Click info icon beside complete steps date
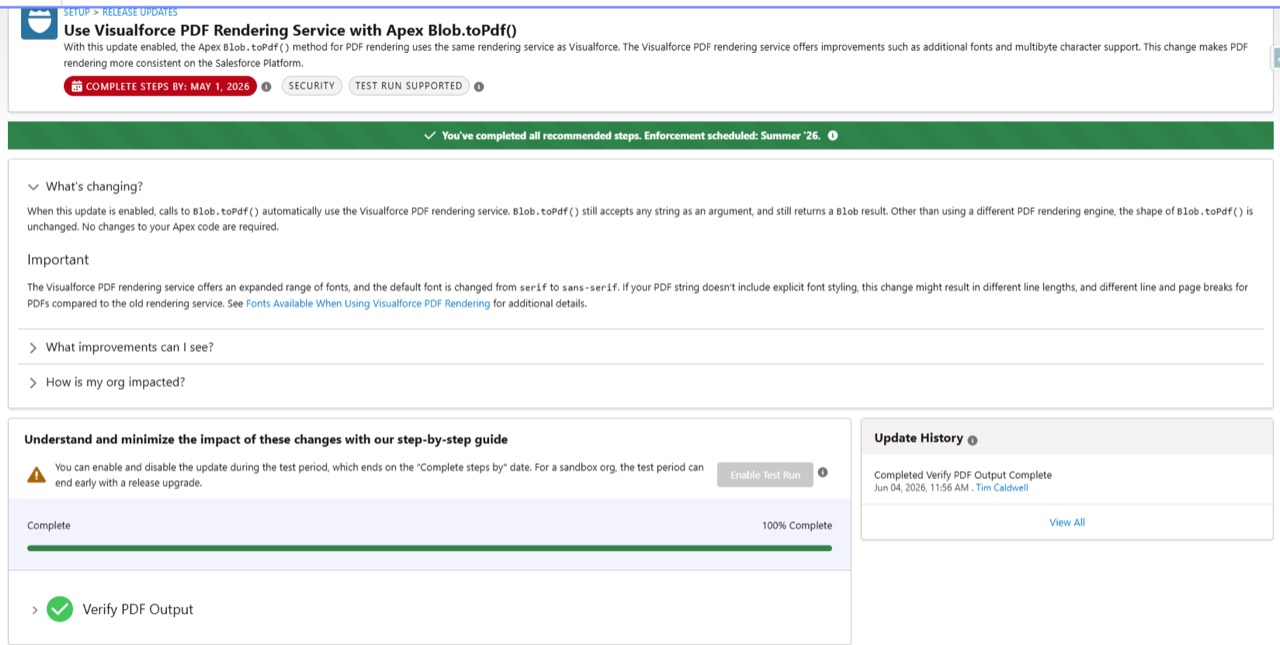 [x=266, y=86]
